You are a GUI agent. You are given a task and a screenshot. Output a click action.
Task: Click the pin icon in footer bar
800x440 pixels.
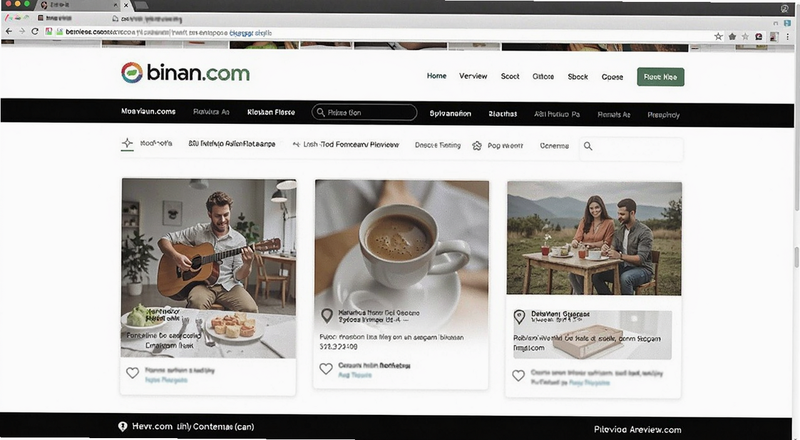pos(122,427)
